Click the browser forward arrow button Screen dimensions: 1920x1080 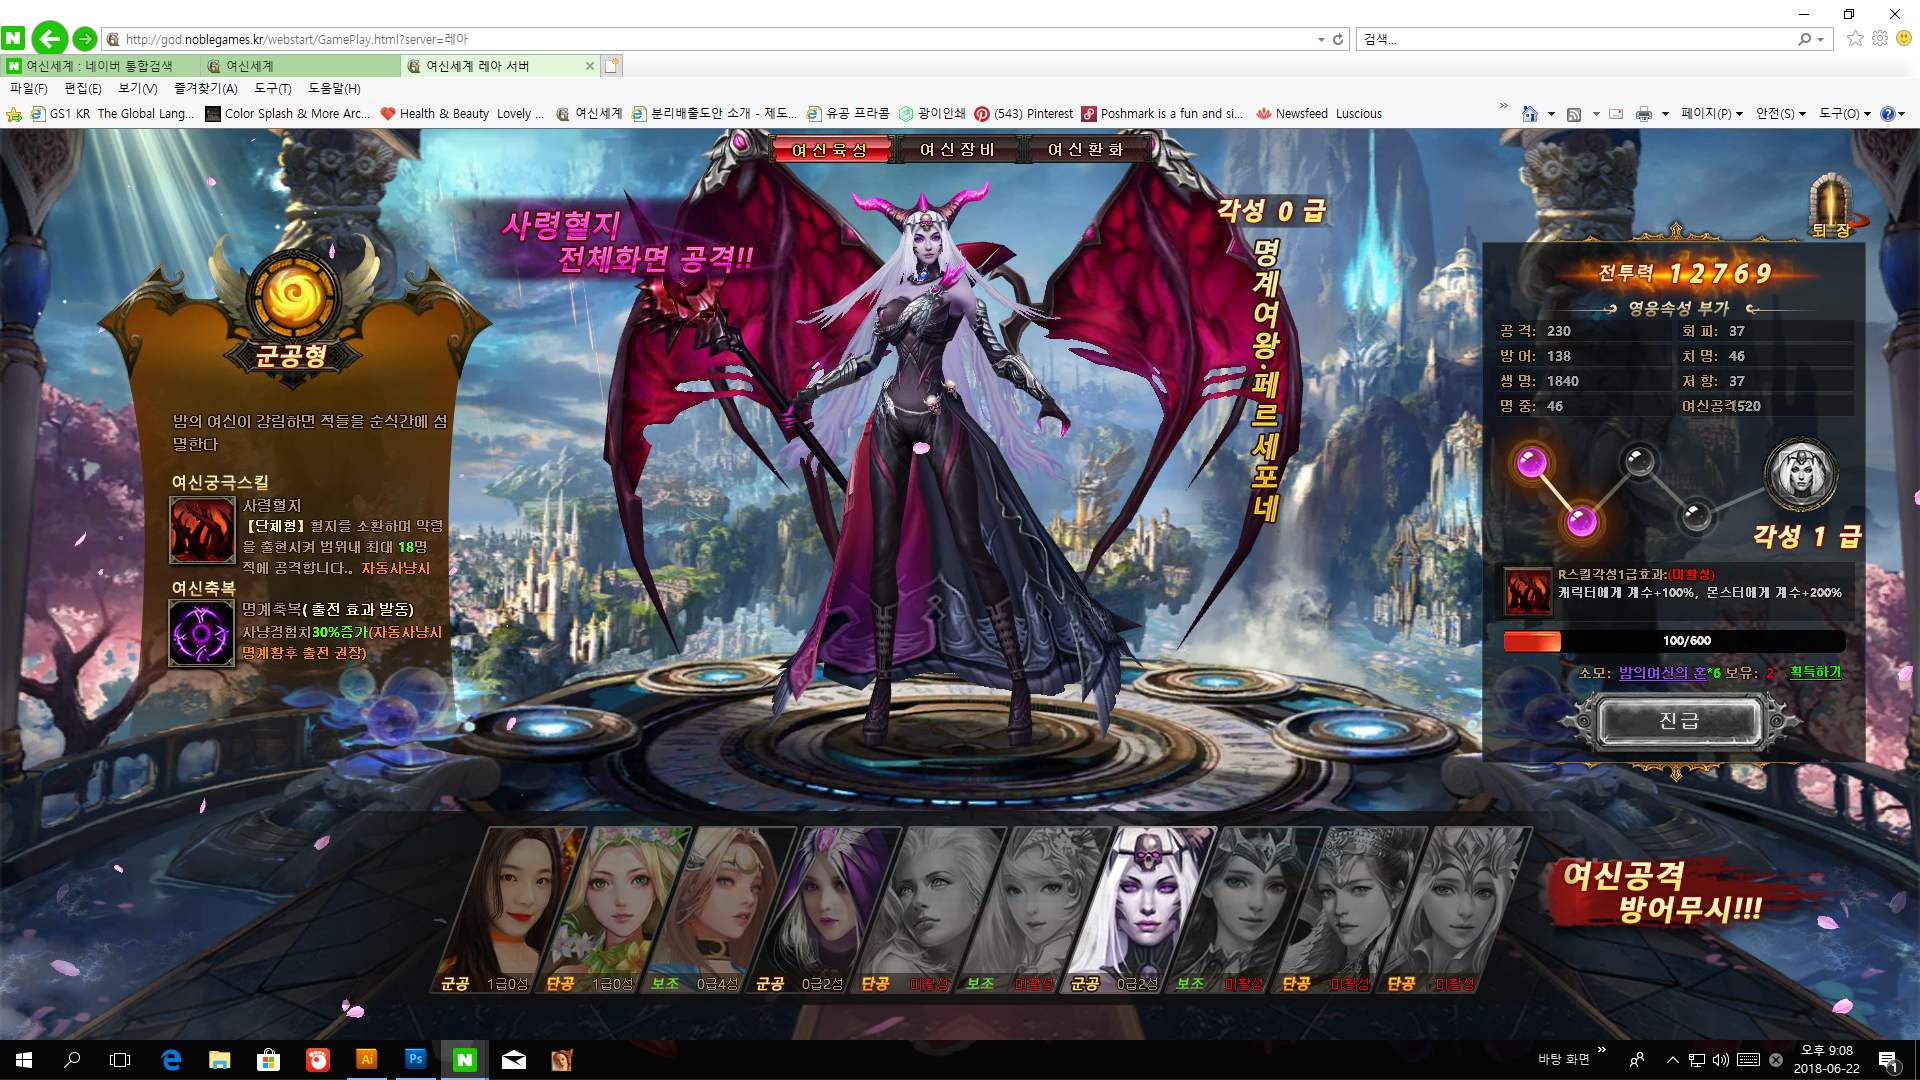85,39
